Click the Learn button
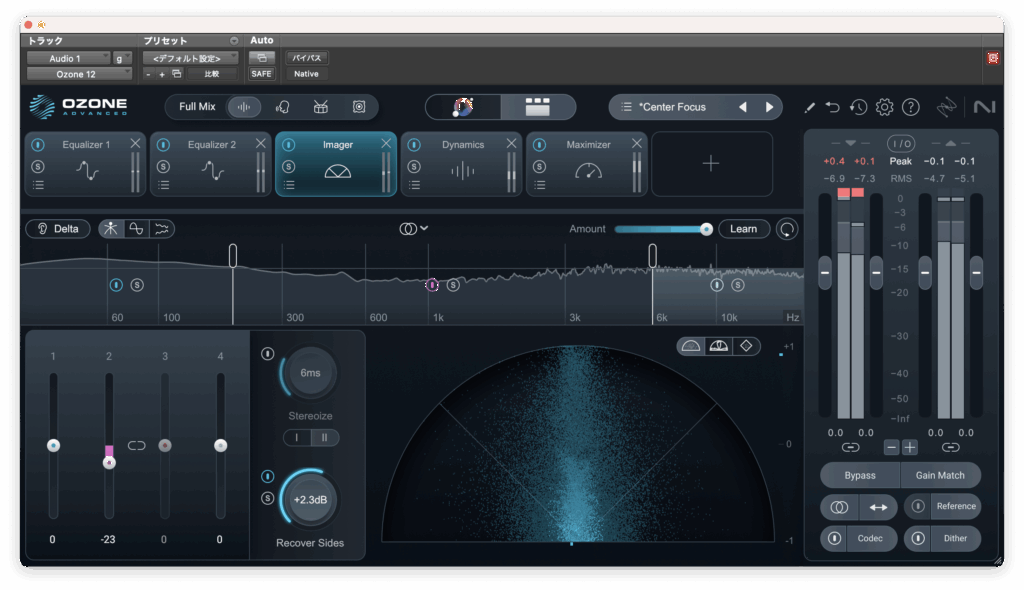 click(743, 229)
